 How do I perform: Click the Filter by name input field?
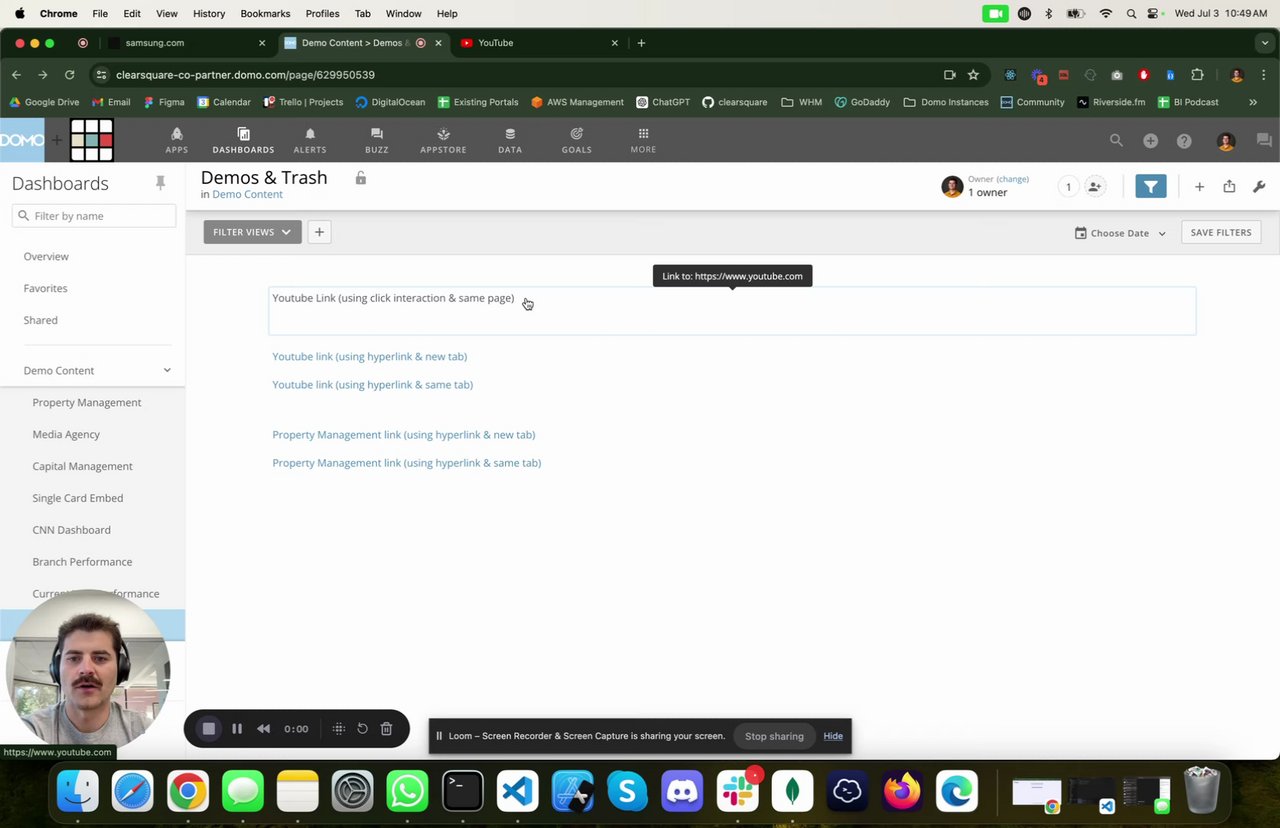[x=94, y=216]
